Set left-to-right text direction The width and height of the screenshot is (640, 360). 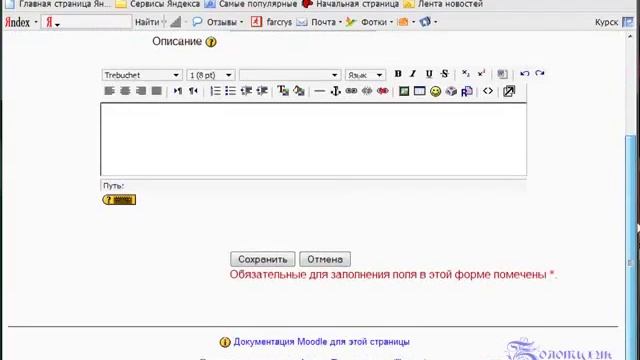pos(178,91)
